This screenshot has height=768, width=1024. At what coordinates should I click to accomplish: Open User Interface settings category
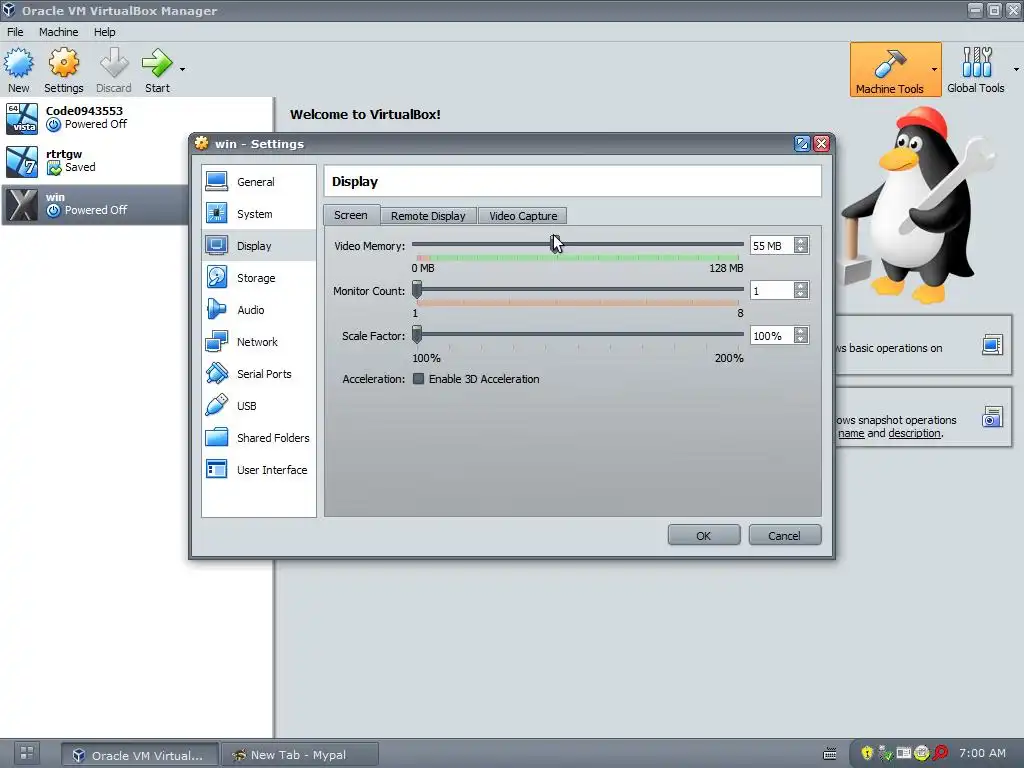tap(259, 470)
